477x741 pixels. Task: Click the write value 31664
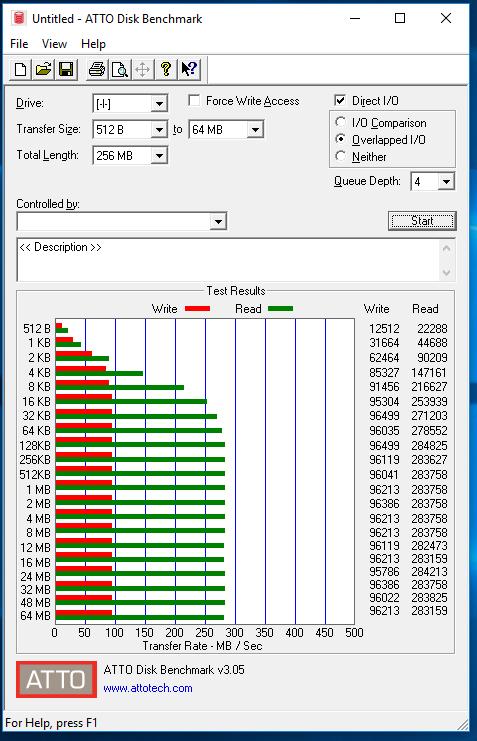coord(384,343)
